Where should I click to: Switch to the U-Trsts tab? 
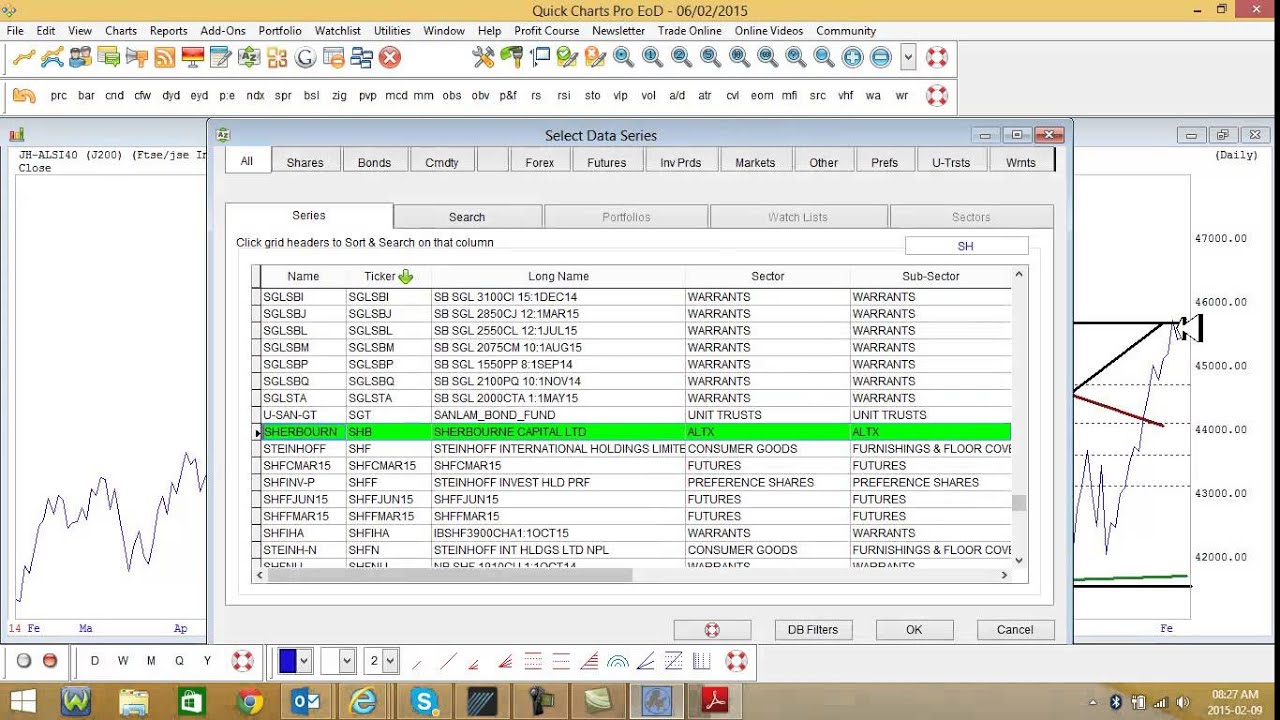click(x=951, y=162)
